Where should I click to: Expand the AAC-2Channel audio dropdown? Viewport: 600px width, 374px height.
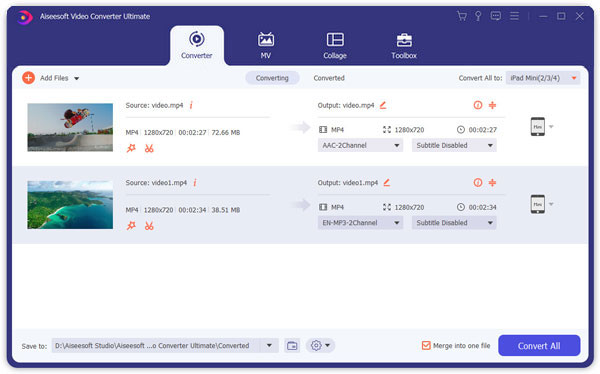click(x=360, y=145)
